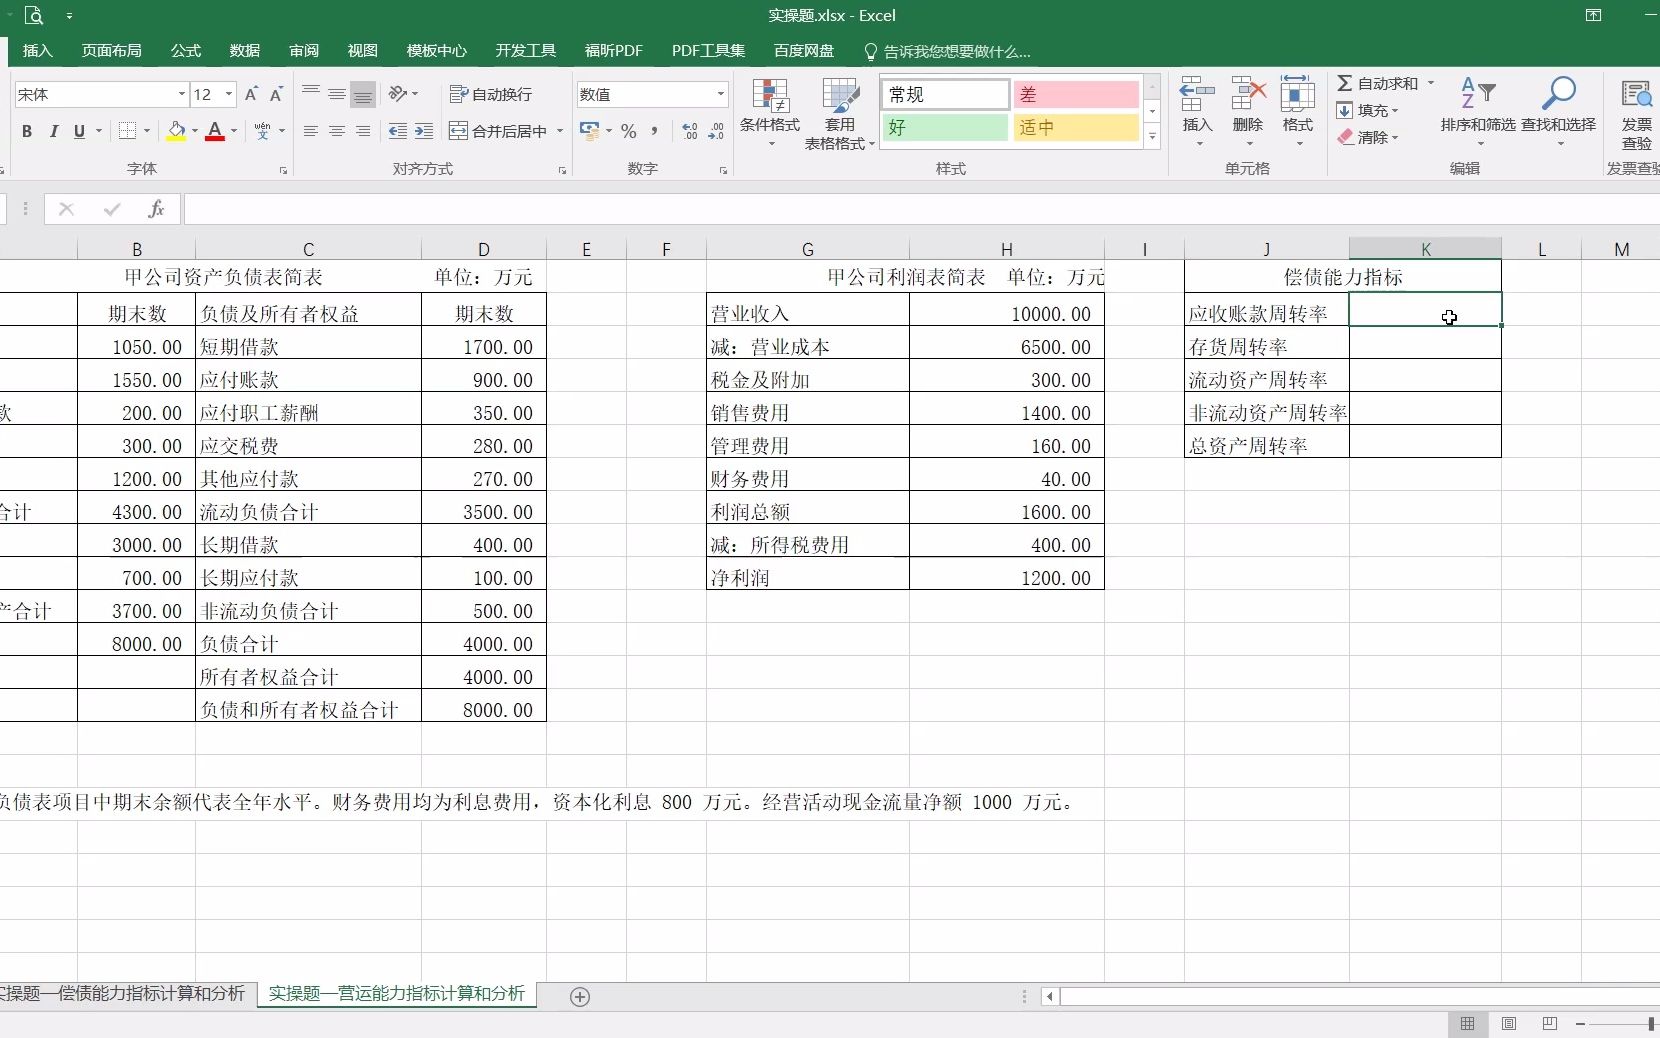Click 合并后居中 merge and center
This screenshot has width=1660, height=1038.
tap(498, 131)
